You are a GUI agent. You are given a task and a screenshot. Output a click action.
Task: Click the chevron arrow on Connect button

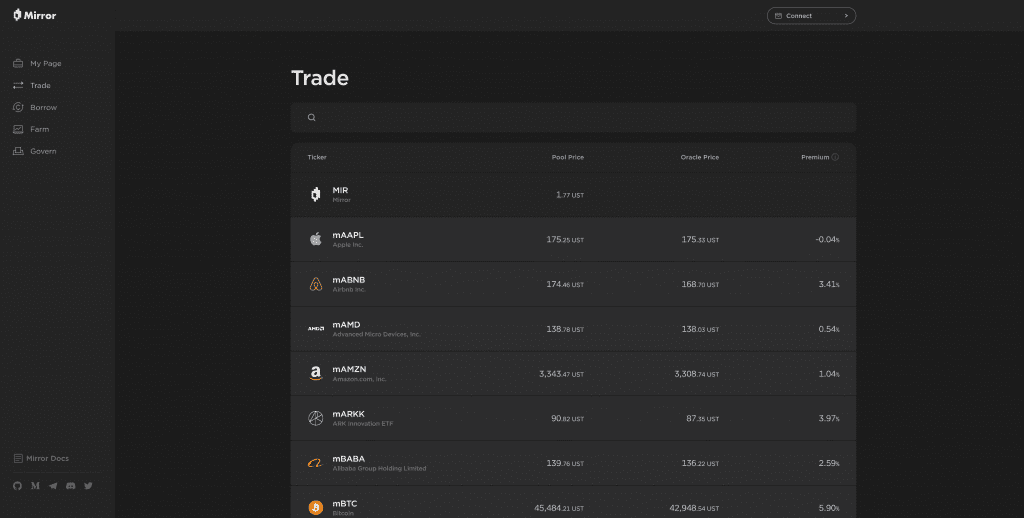(x=846, y=16)
